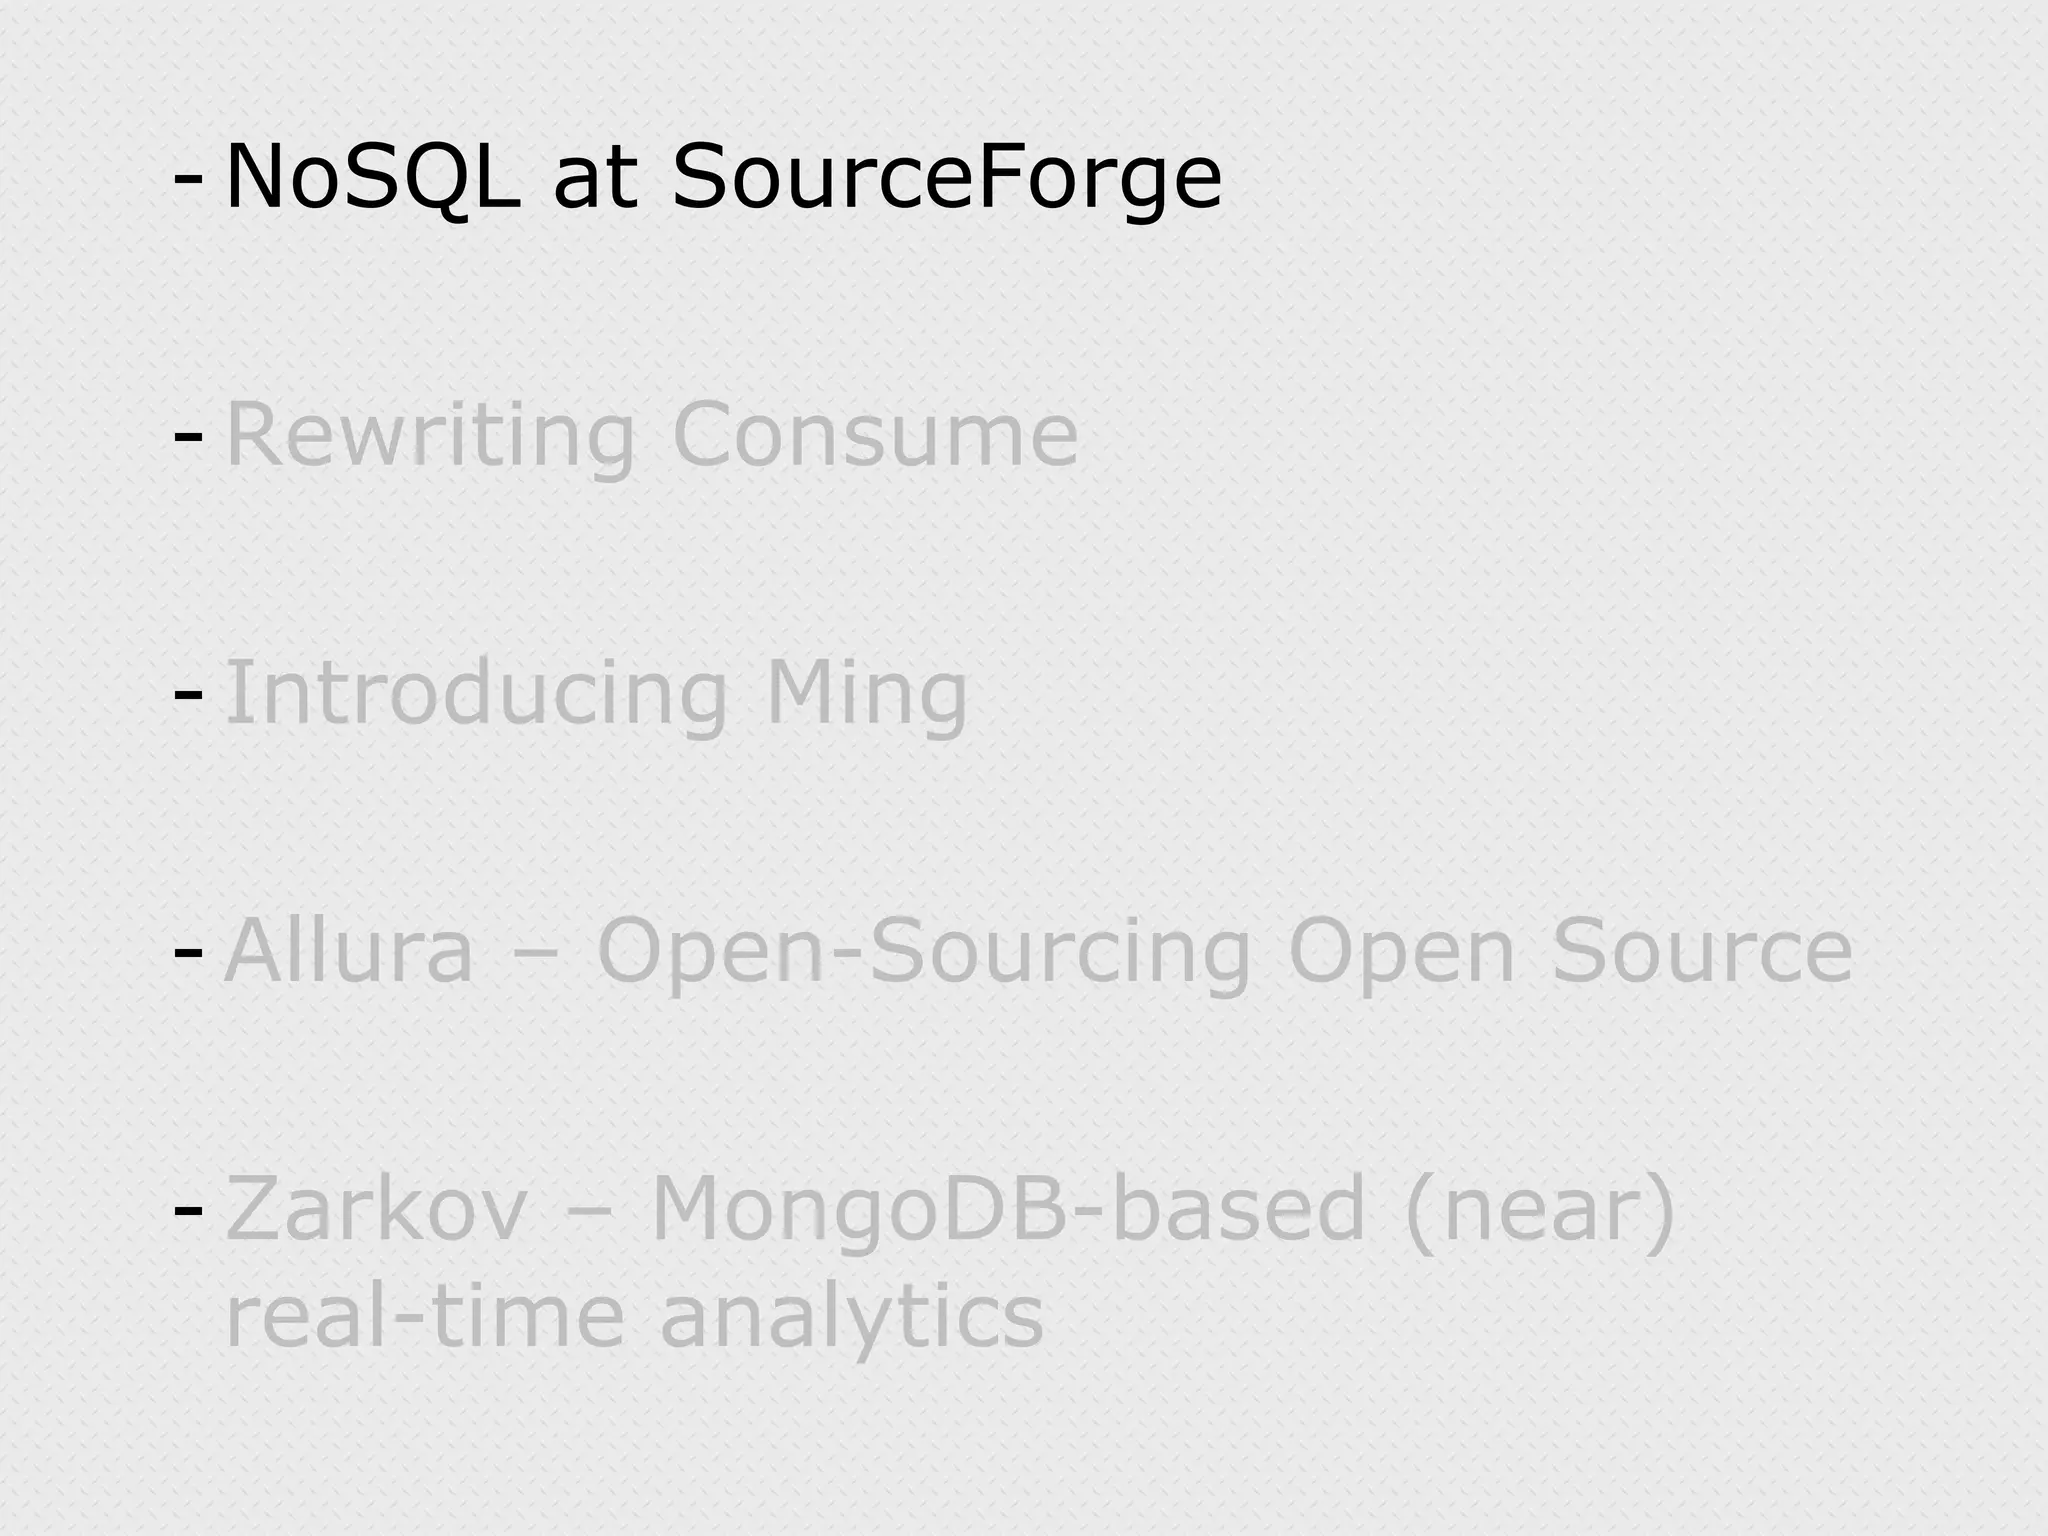Click the '(near)' parenthetical text
Screen dimensions: 2048x1536
point(1539,1209)
